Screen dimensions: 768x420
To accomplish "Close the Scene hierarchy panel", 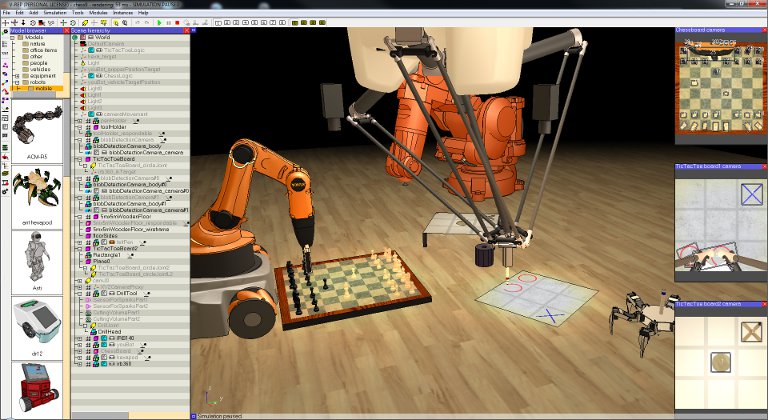I will coord(186,30).
